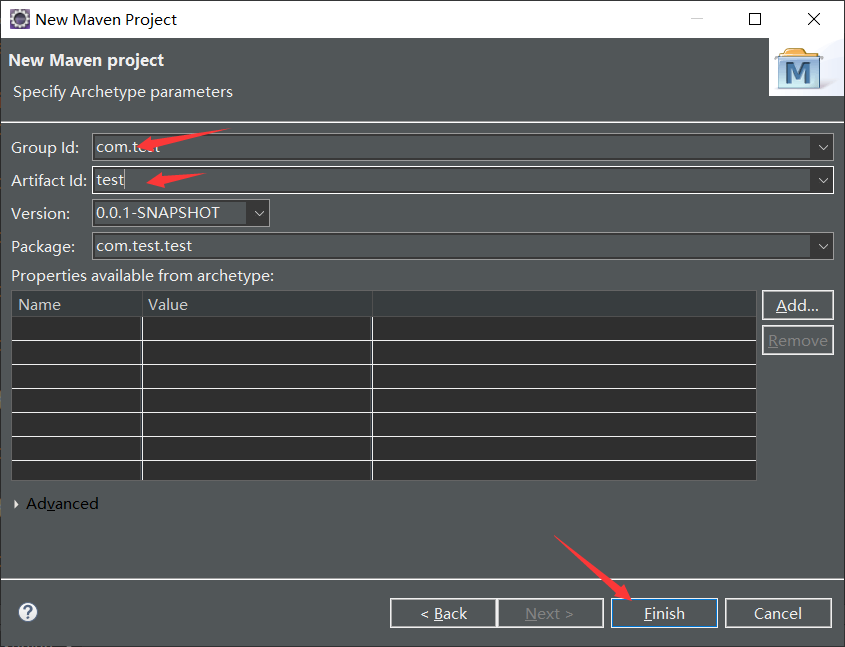Viewport: 845px width, 647px height.
Task: Close the New Maven Project dialog
Action: (x=814, y=19)
